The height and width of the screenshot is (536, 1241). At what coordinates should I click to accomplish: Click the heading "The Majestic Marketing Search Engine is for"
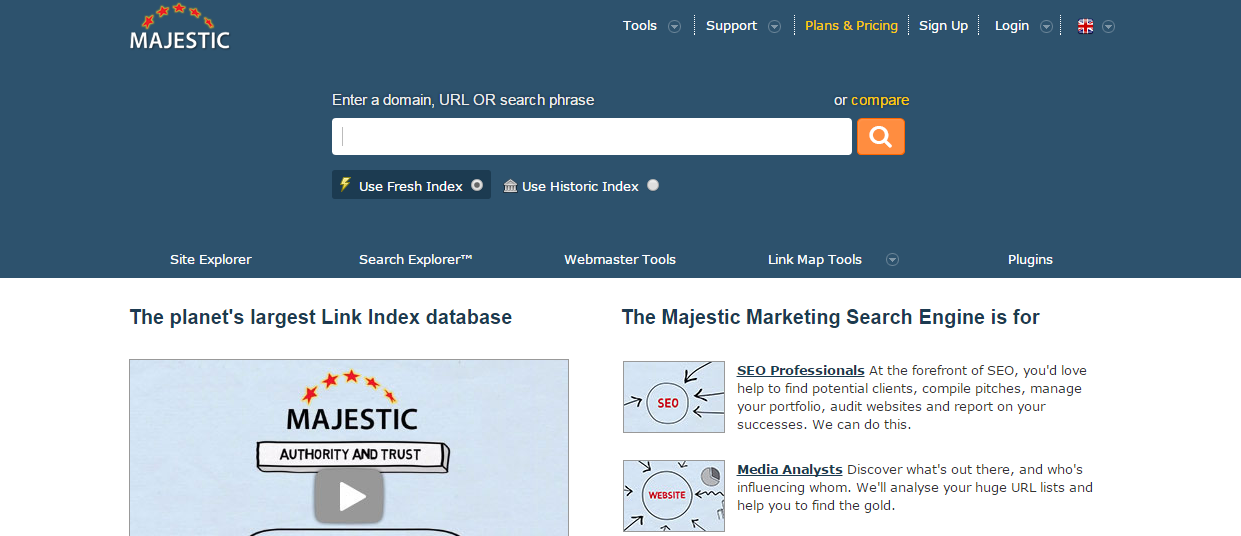831,317
